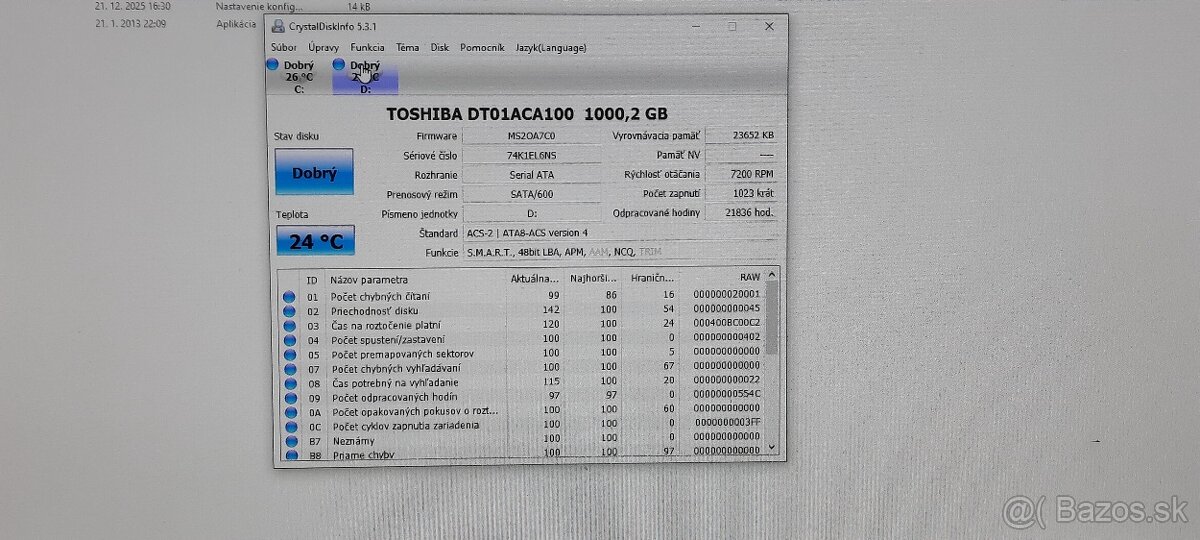Open the Pomocník menu
Image resolution: width=1200 pixels, height=540 pixels.
tap(483, 47)
